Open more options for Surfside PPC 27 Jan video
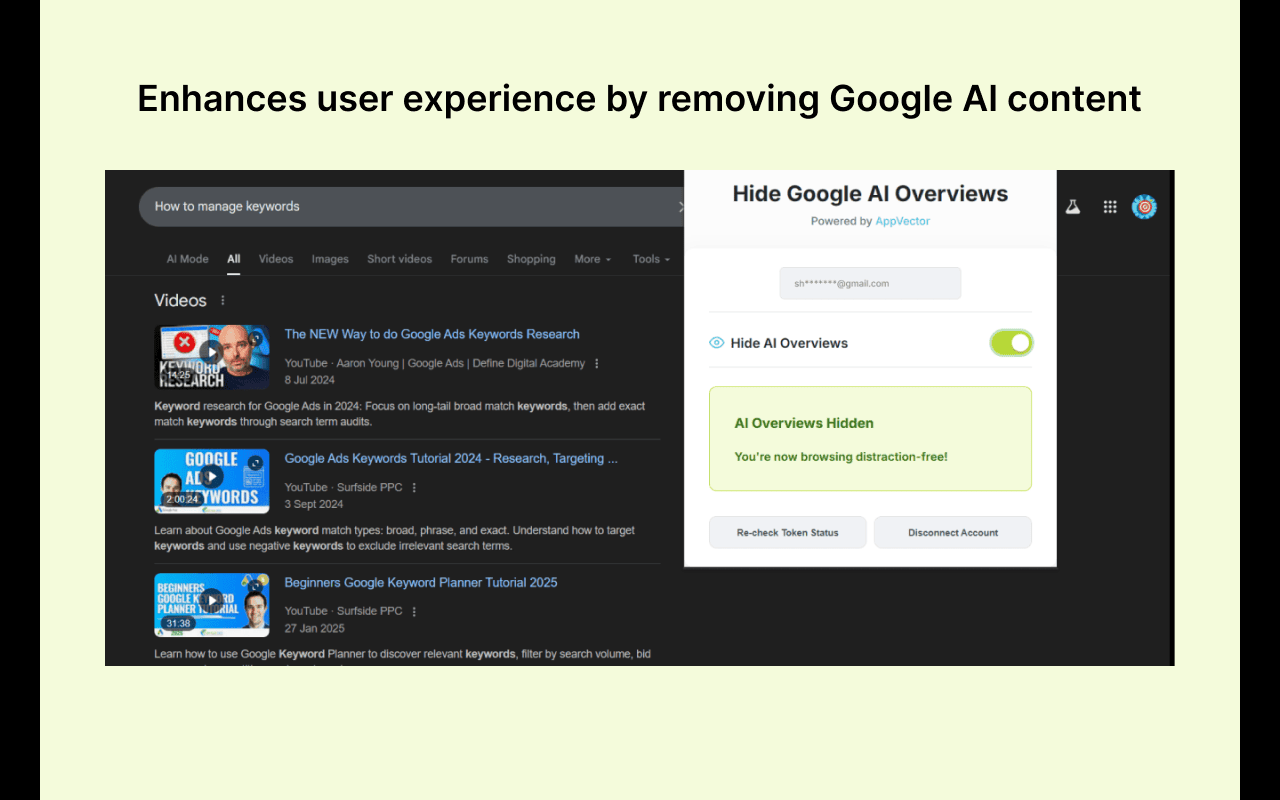Screen dimensions: 1280x800 point(414,611)
